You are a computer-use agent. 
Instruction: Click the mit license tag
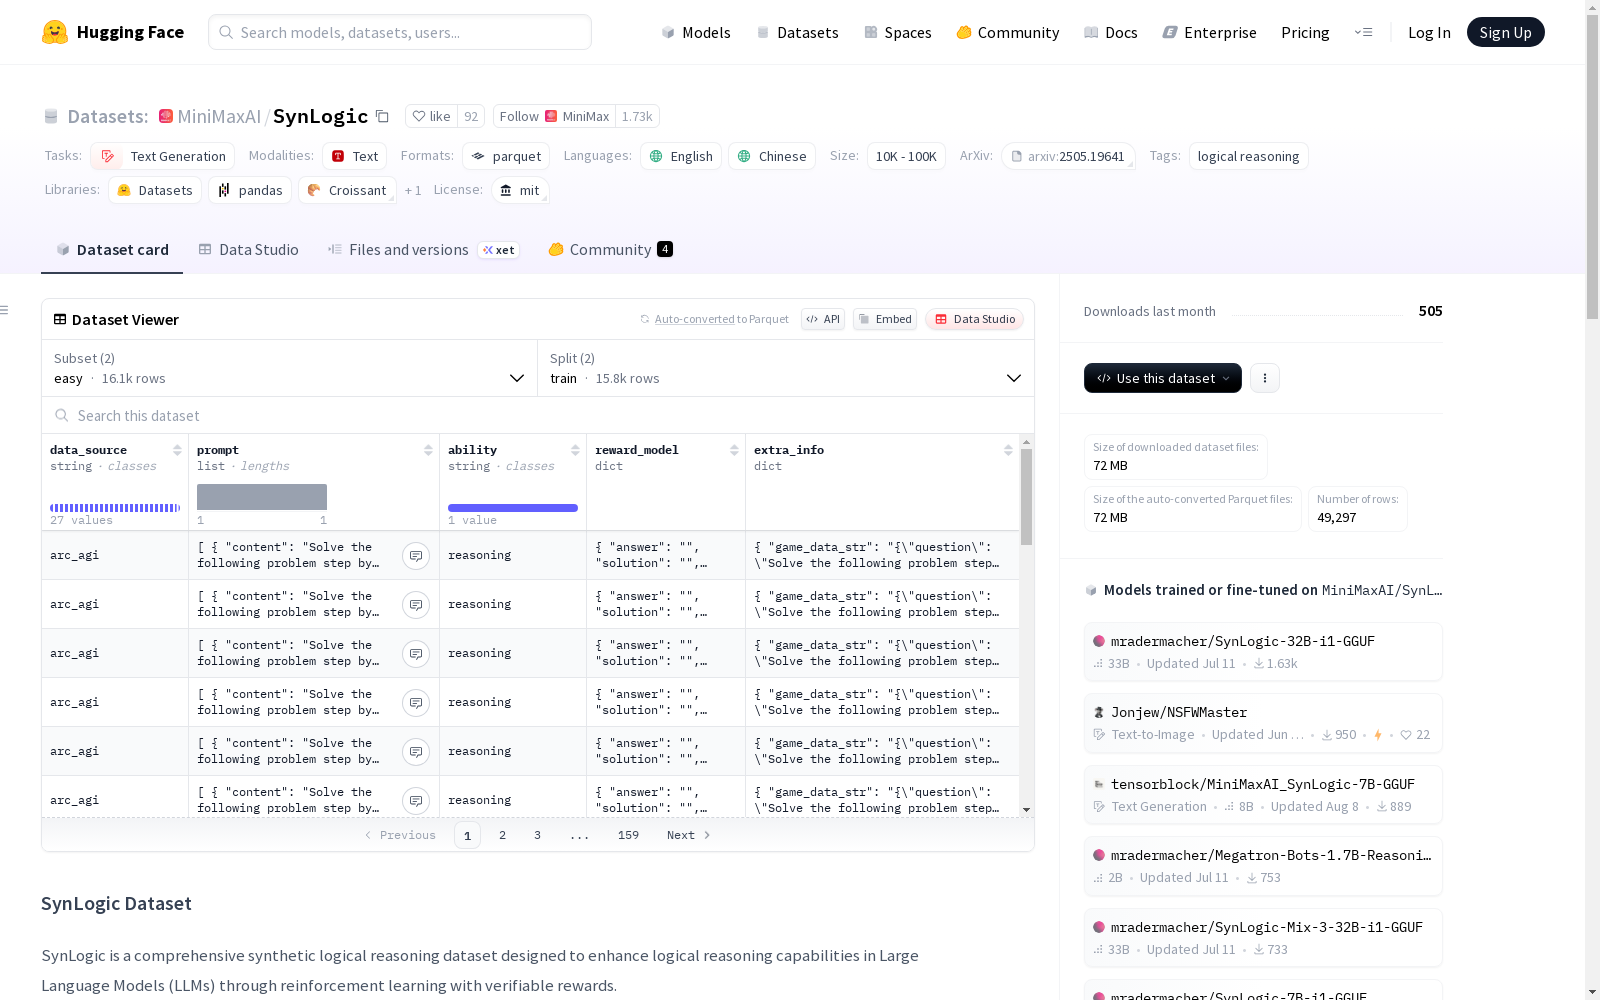coord(520,190)
